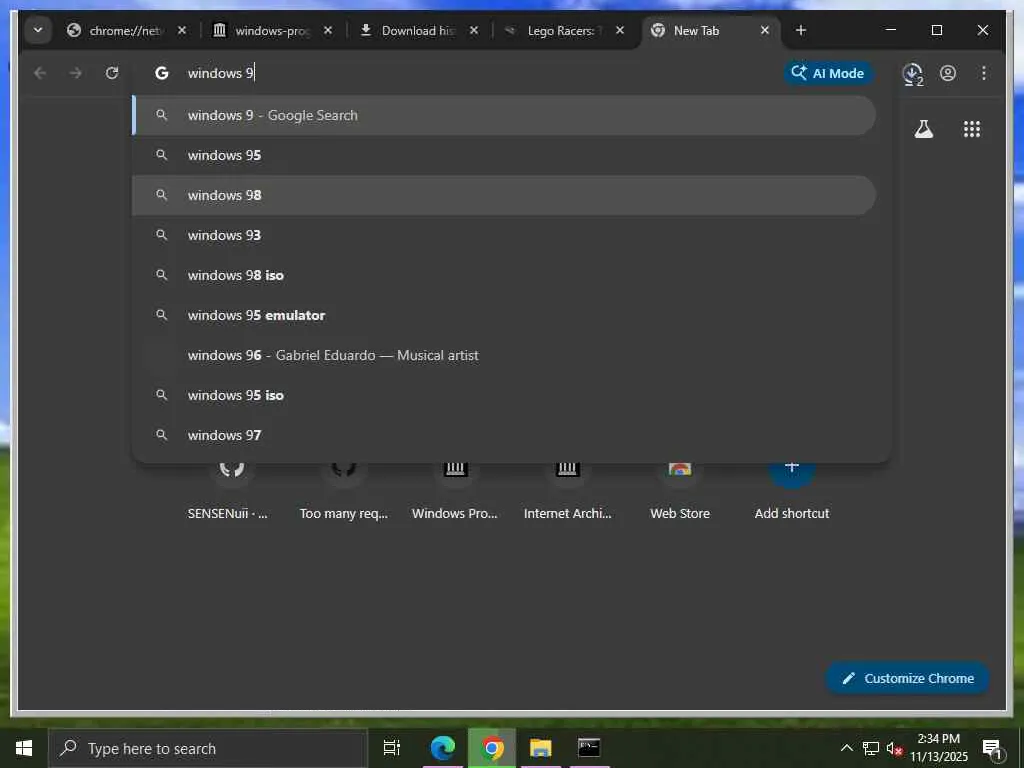The width and height of the screenshot is (1024, 768).
Task: Open the profile account icon
Action: point(948,73)
